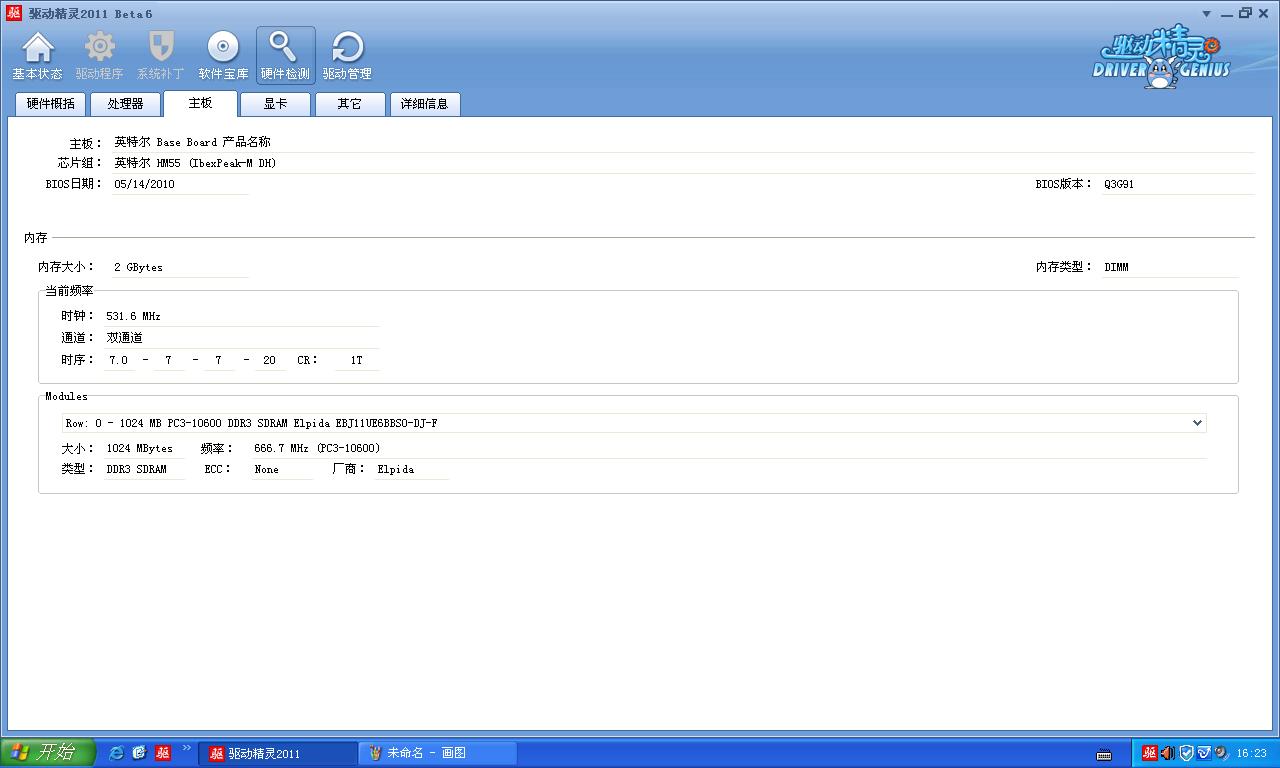
Task: Select the 硬件检测 magnifier icon
Action: point(285,56)
